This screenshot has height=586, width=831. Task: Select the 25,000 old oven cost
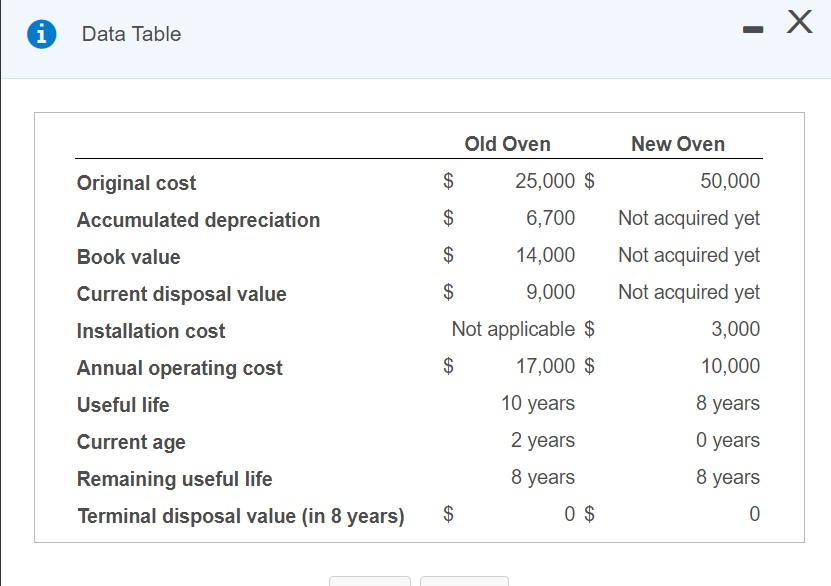545,181
